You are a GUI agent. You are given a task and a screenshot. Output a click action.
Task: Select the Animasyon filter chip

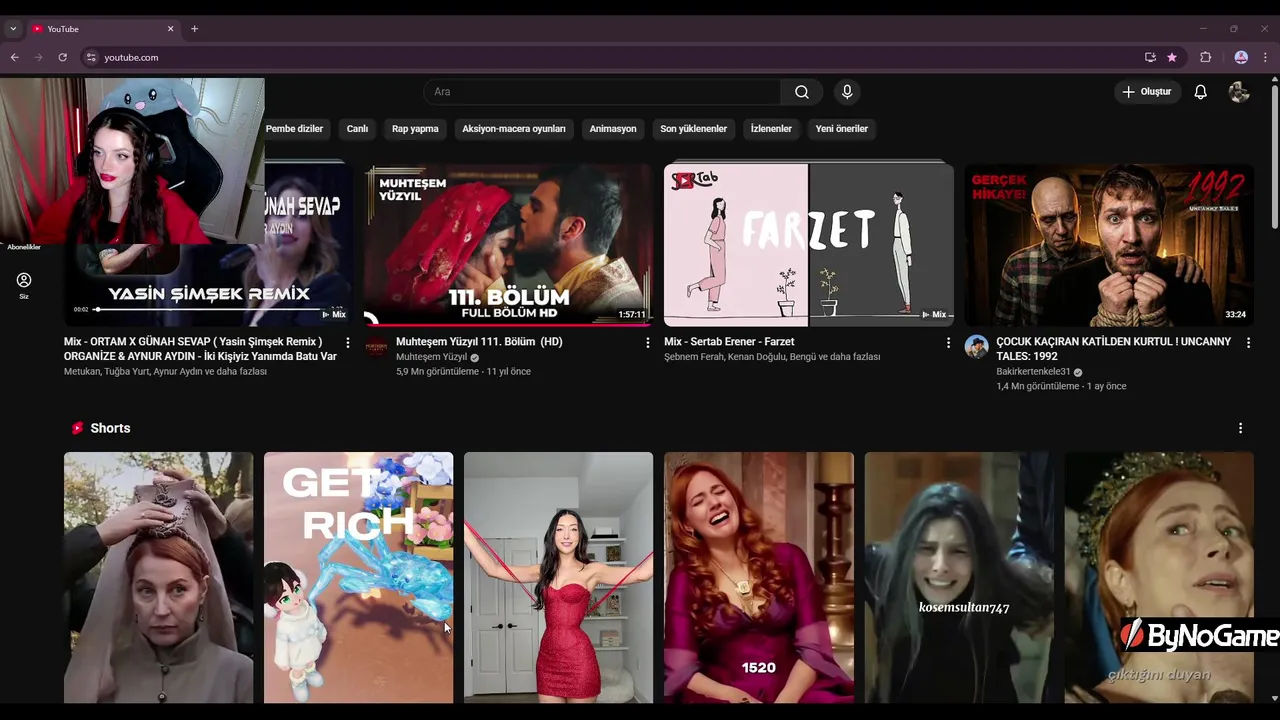(x=613, y=129)
